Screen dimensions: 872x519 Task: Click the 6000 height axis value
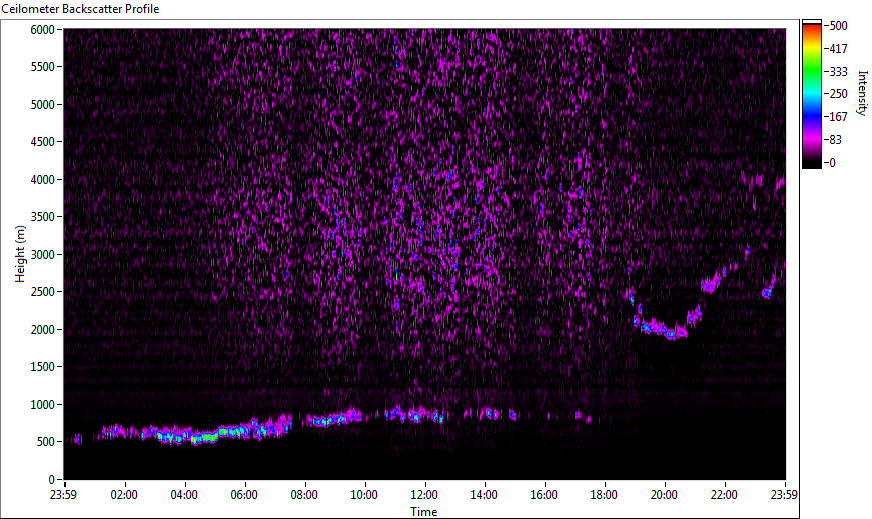(x=42, y=29)
